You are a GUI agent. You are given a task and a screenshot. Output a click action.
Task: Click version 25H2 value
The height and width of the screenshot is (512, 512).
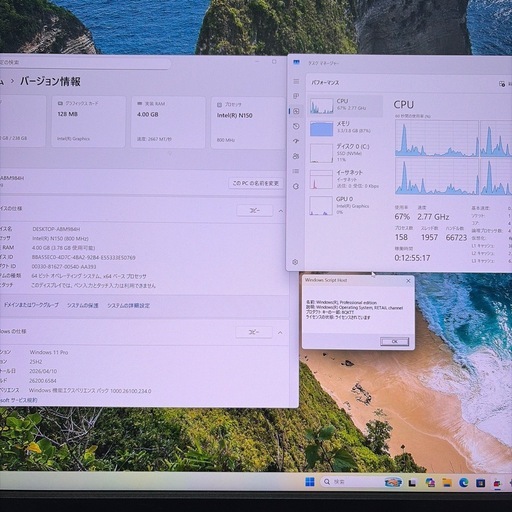(x=36, y=361)
